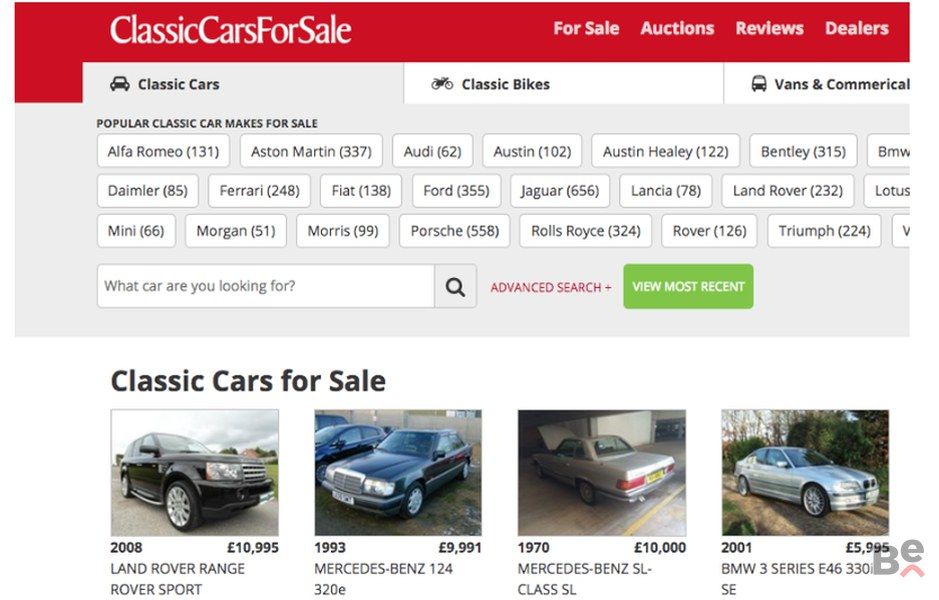939x600 pixels.
Task: Click the magnifying glass search icon
Action: tap(455, 287)
